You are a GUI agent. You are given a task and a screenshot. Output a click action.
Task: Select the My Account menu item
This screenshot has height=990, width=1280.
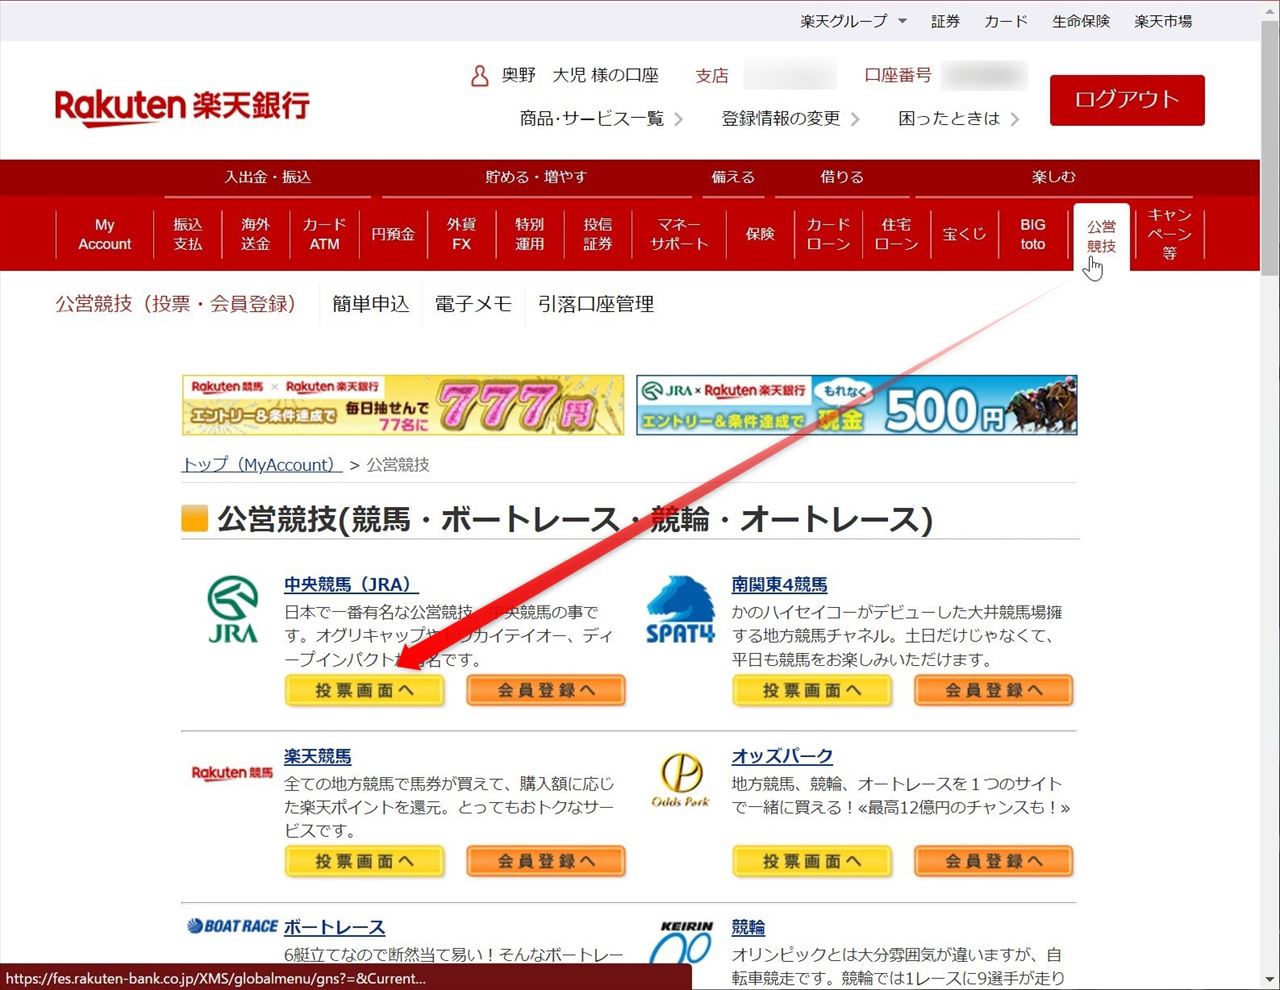click(105, 234)
